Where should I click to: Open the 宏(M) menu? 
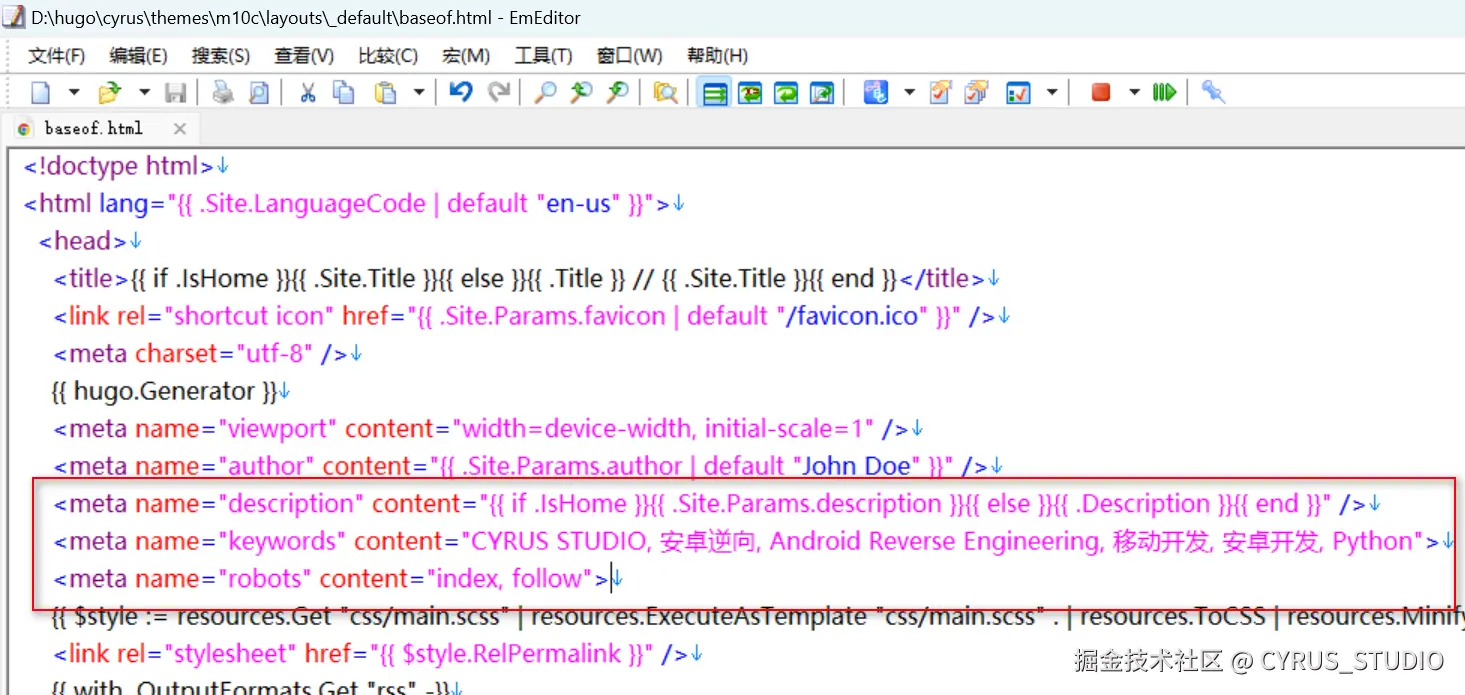[x=466, y=56]
